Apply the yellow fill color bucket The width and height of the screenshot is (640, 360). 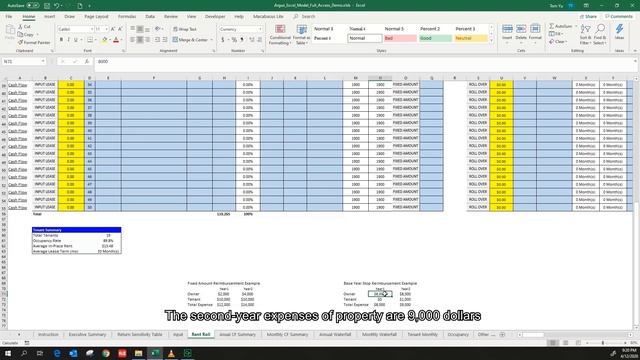[104, 40]
